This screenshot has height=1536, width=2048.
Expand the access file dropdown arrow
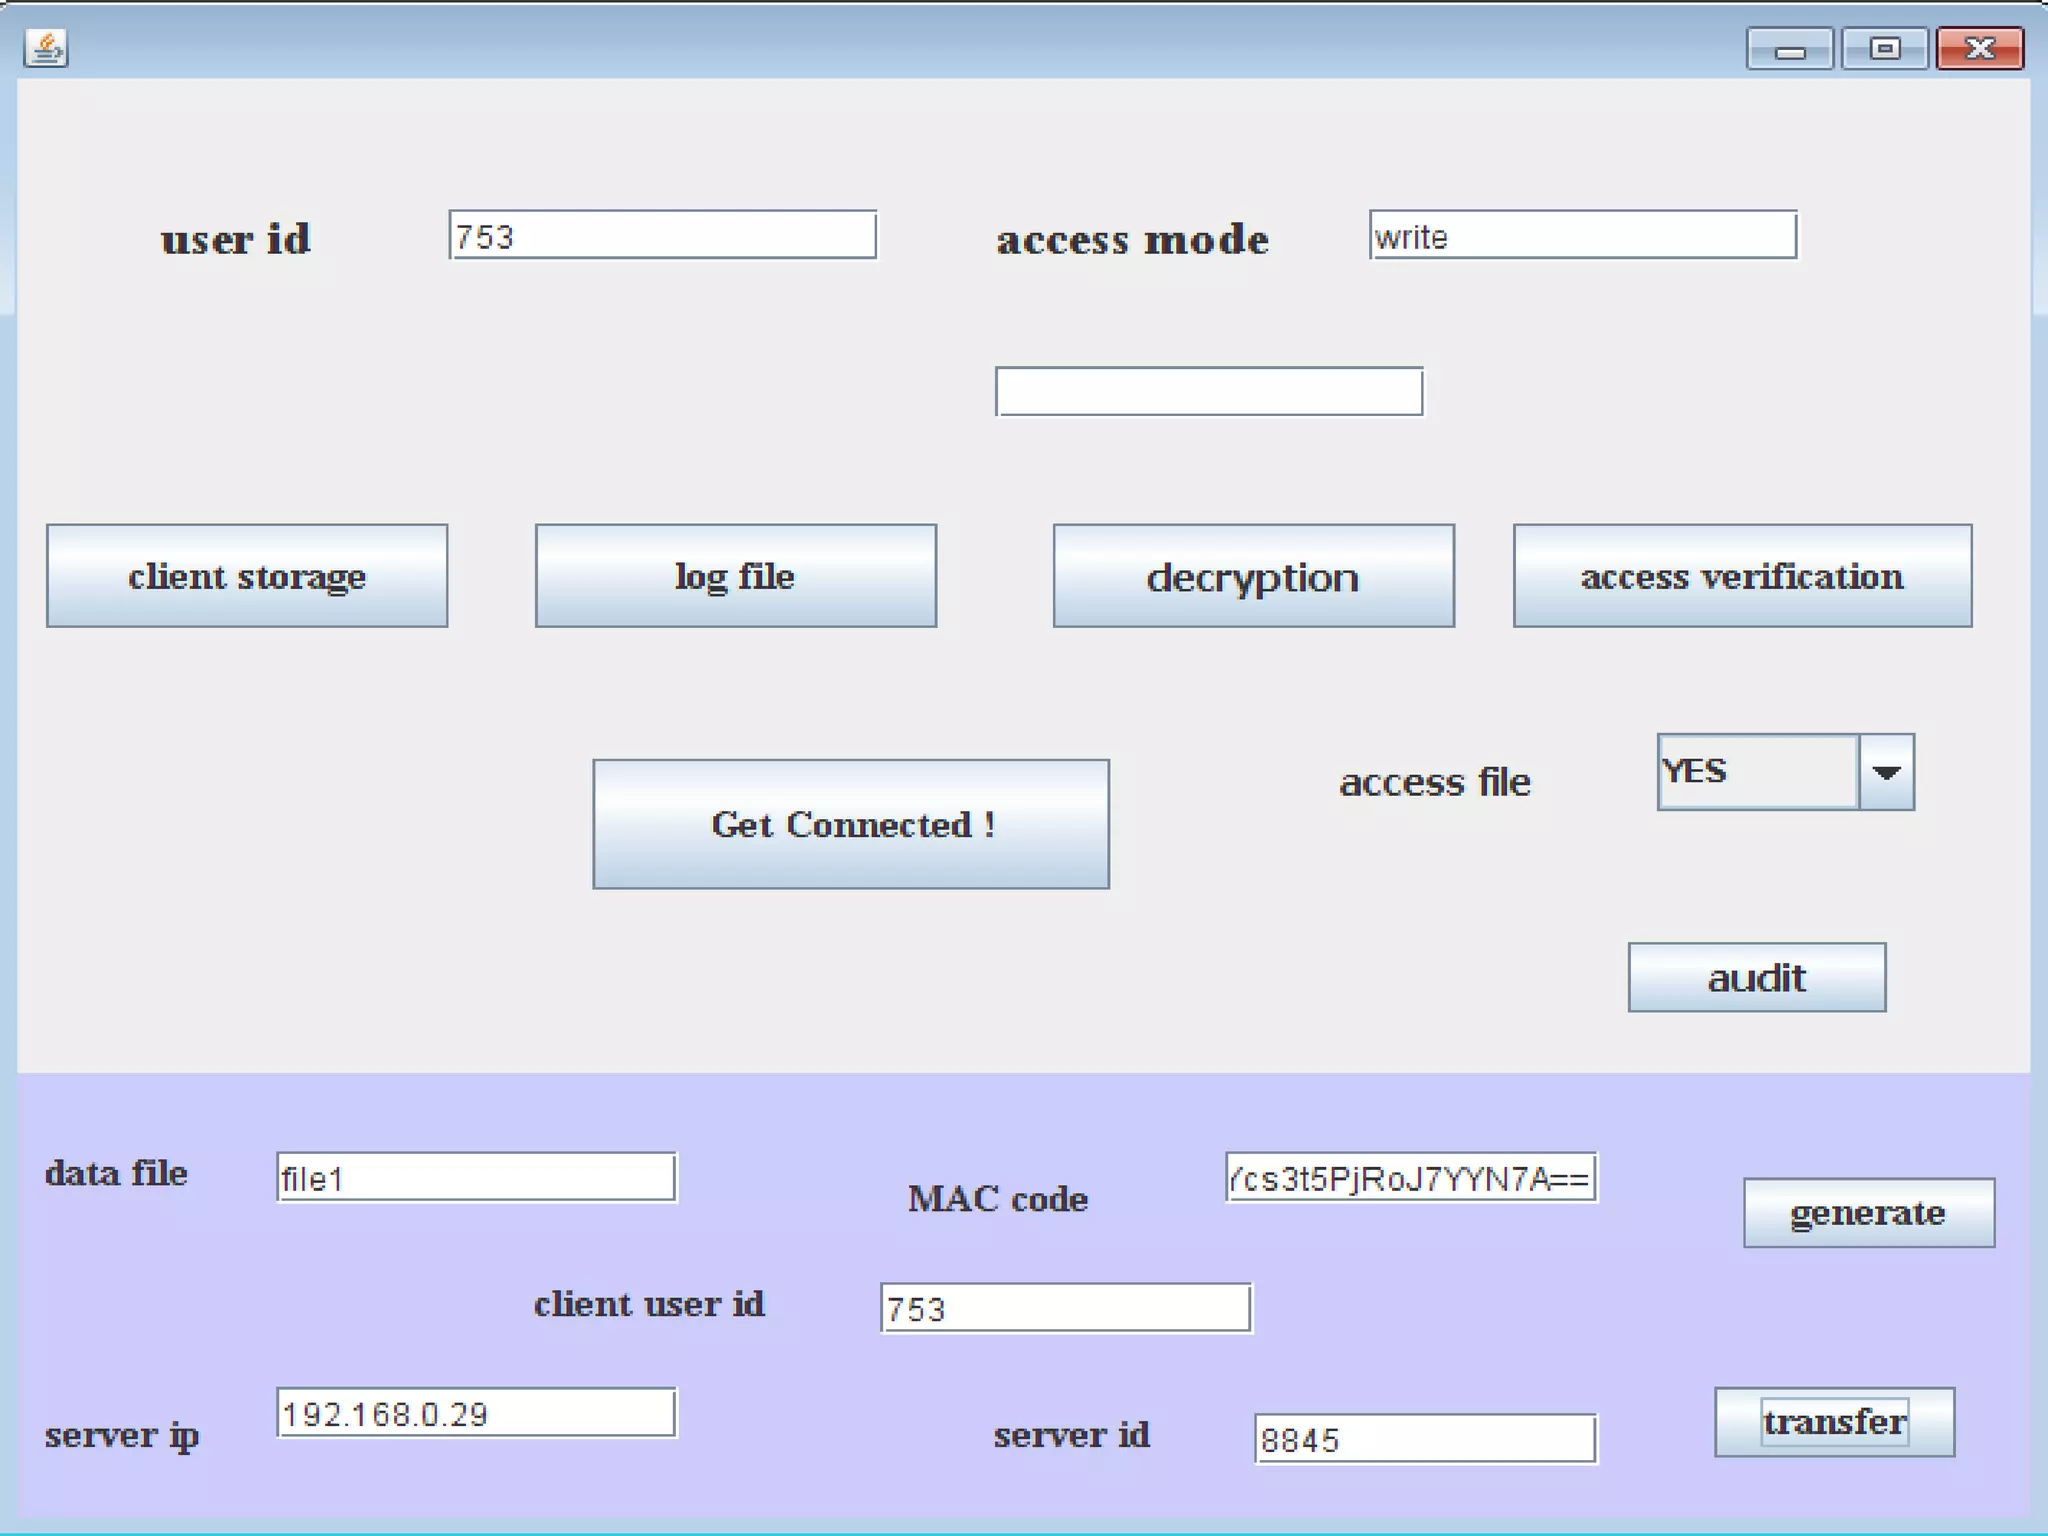click(1886, 772)
